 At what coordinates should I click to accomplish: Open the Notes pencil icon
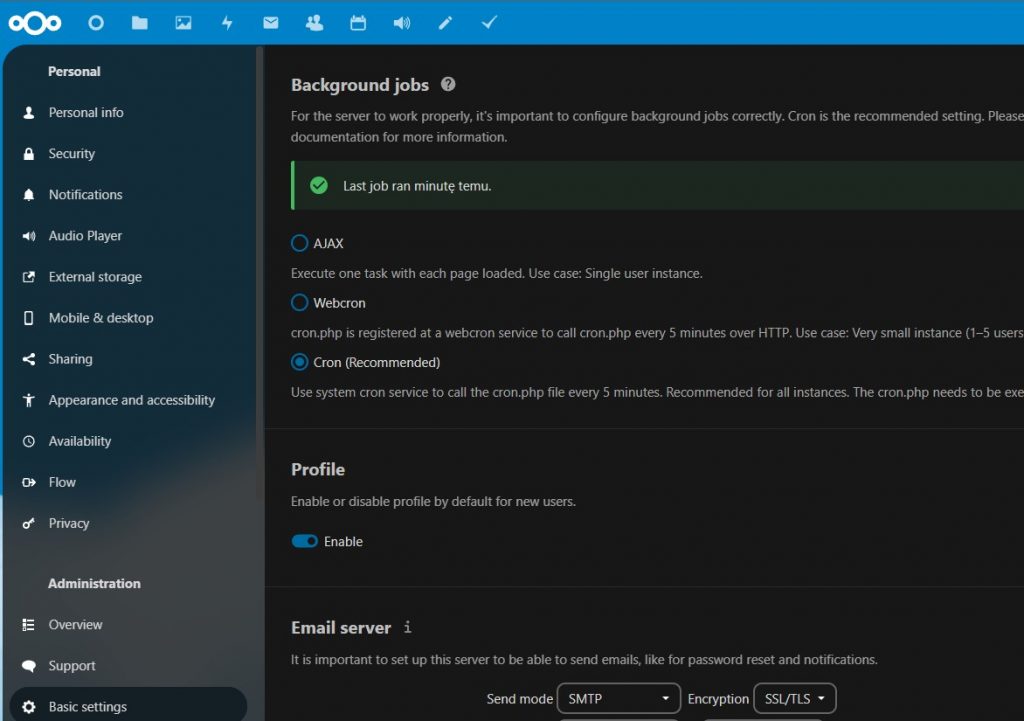445,23
